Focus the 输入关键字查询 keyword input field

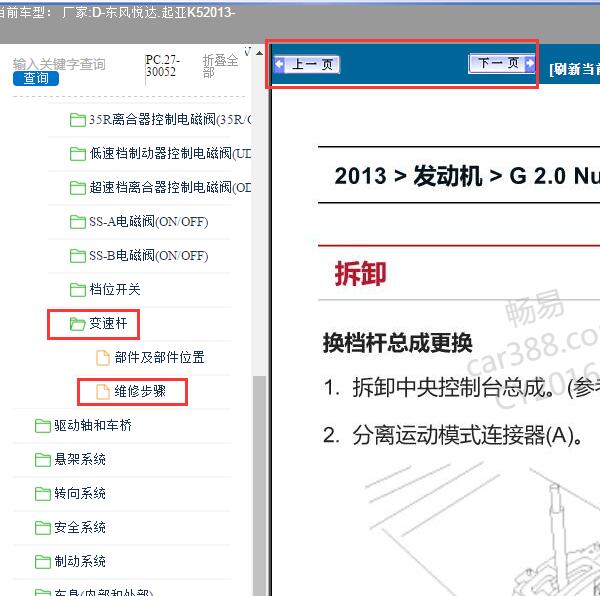[59, 64]
